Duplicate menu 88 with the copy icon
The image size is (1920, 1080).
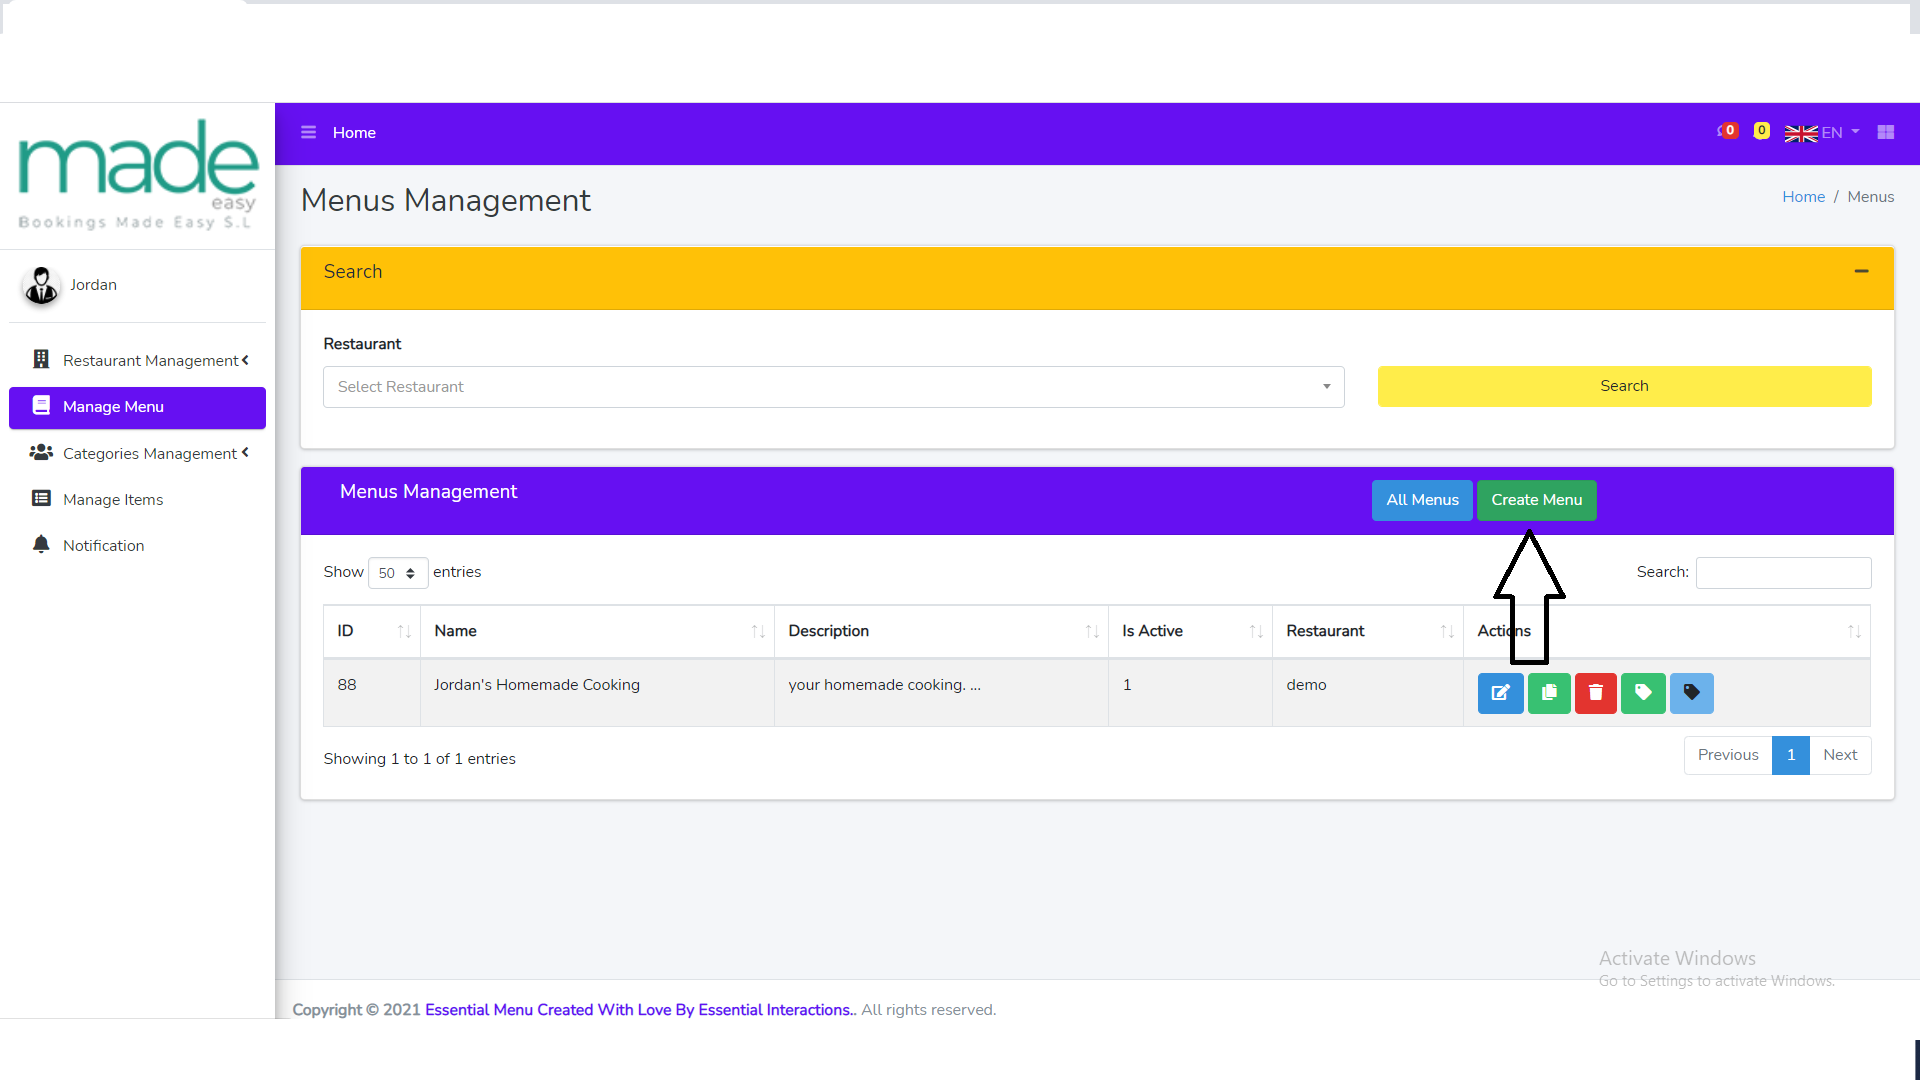1549,693
